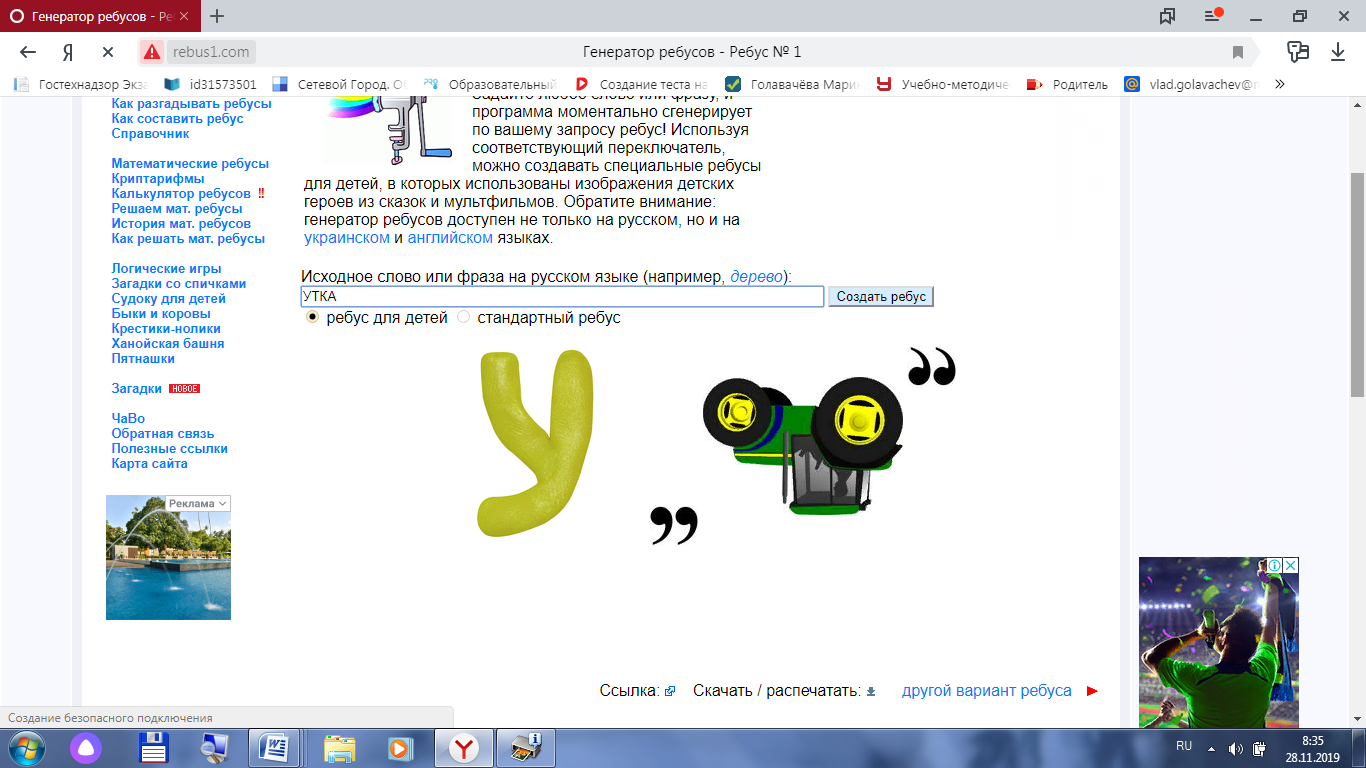The image size is (1366, 768).
Task: Open Yandex home via the Я icon
Action: pos(68,52)
